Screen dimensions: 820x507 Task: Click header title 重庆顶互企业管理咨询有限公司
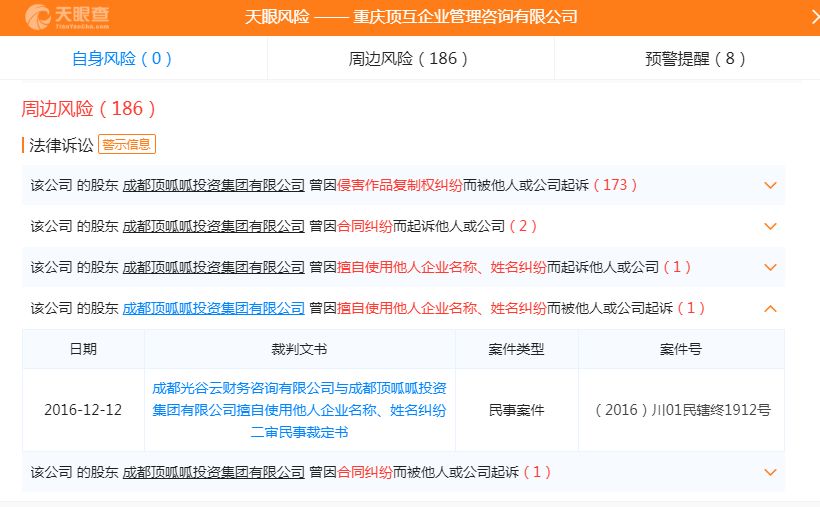tap(465, 17)
